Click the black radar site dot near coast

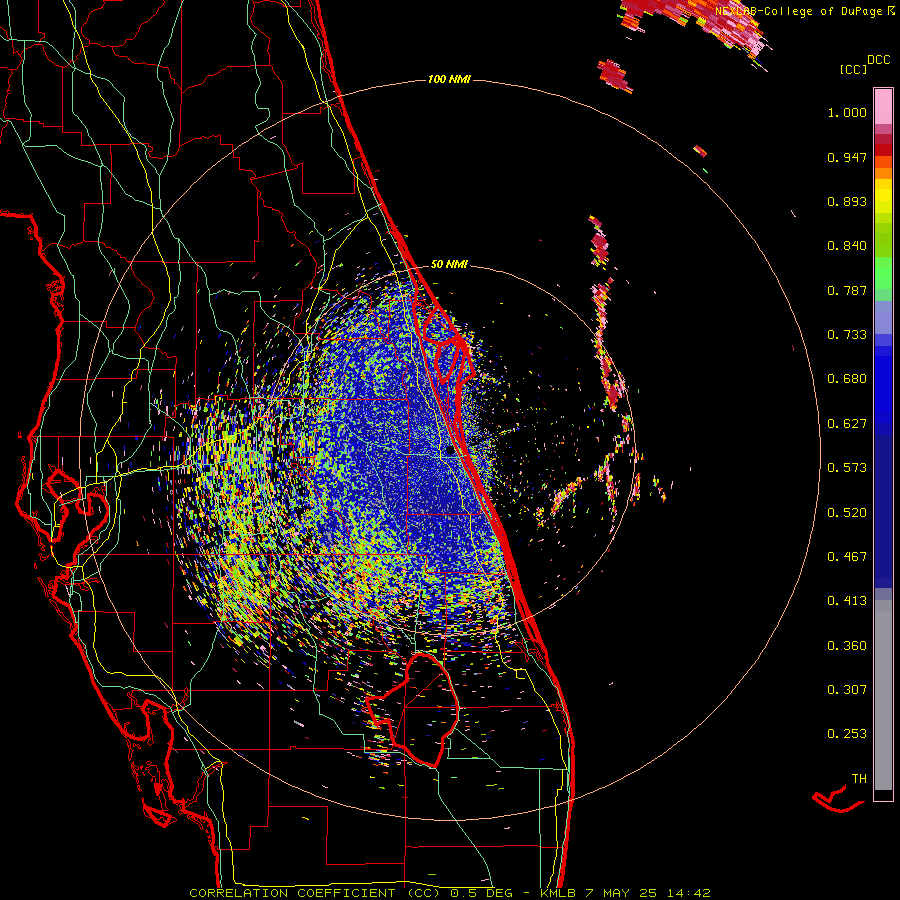coord(450,451)
